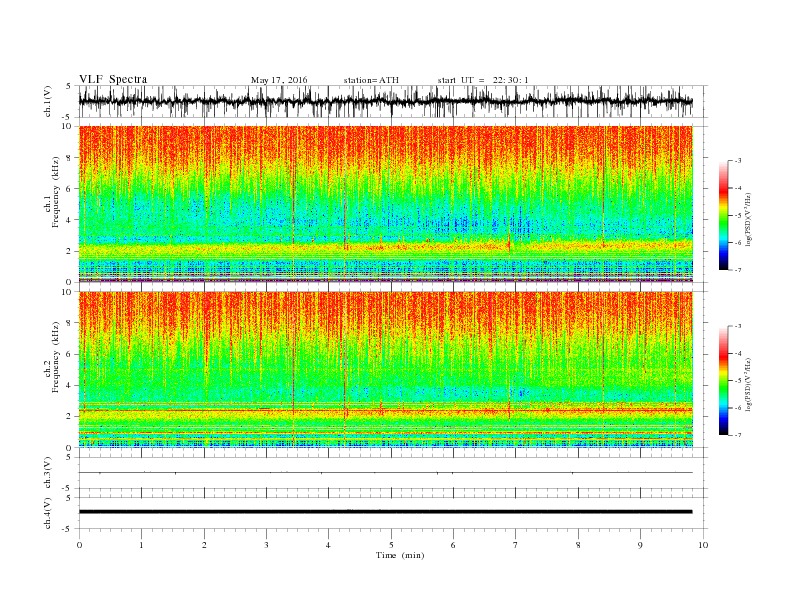Click time-axis tick label "1"
792x612 pixels.
pyautogui.click(x=141, y=545)
